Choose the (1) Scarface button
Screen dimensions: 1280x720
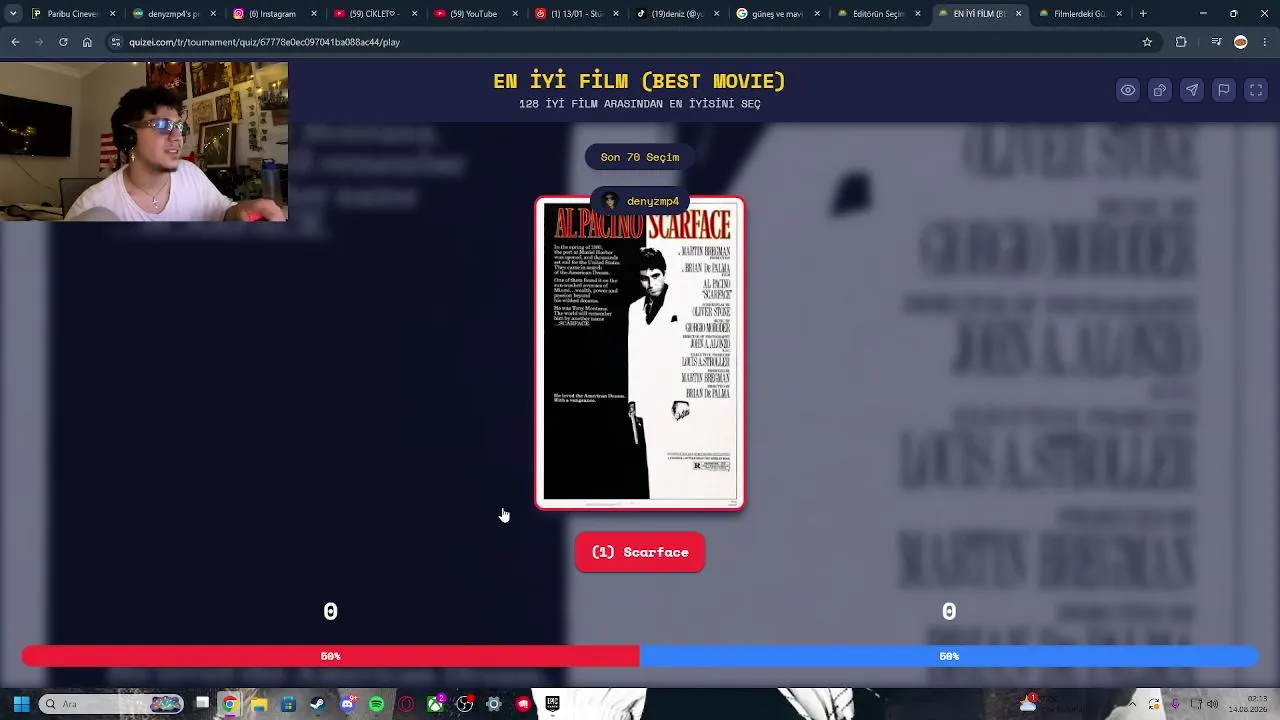pyautogui.click(x=640, y=552)
